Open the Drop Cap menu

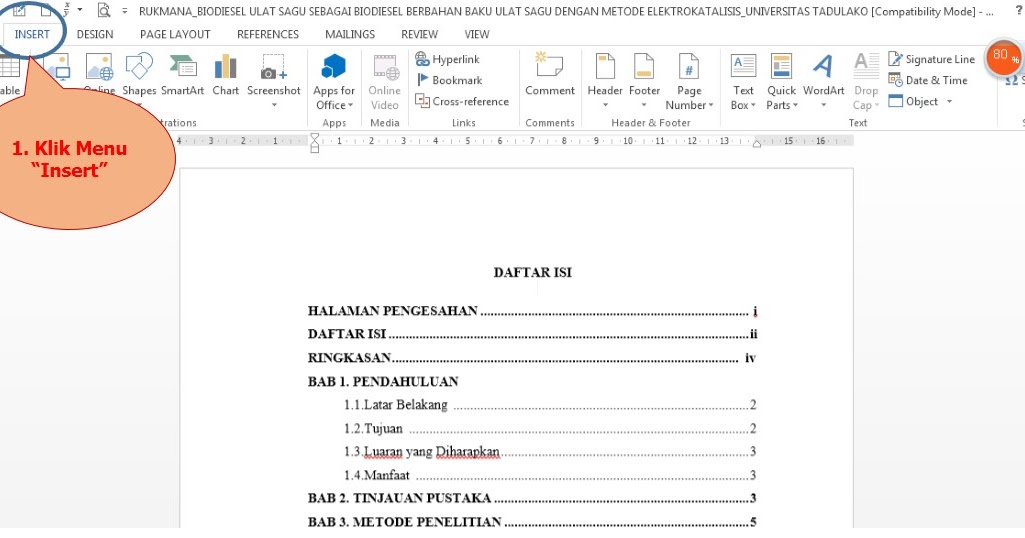866,82
